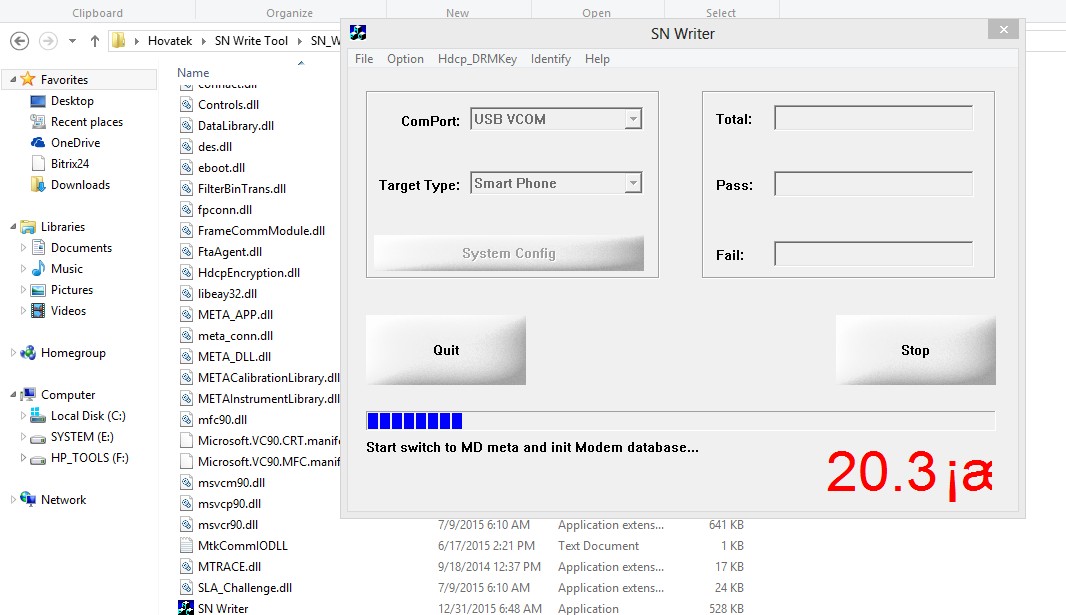Expand the Local Disk (C:) tree node
This screenshot has height=615, width=1066.
(x=23, y=415)
